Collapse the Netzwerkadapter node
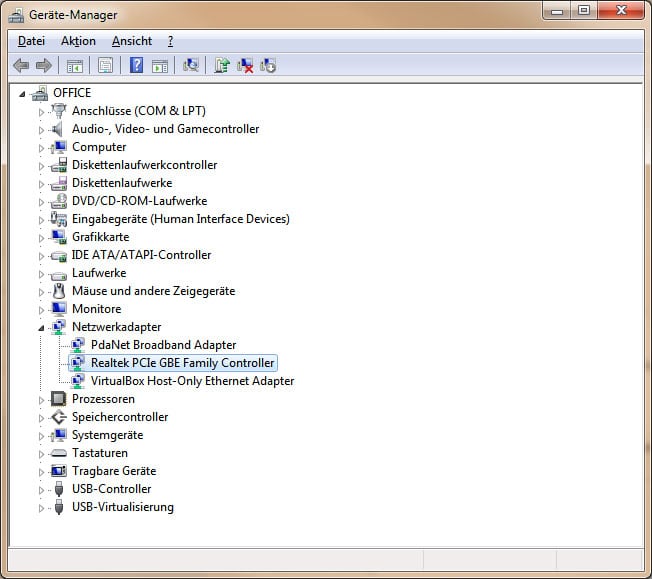652x579 pixels. tap(41, 328)
